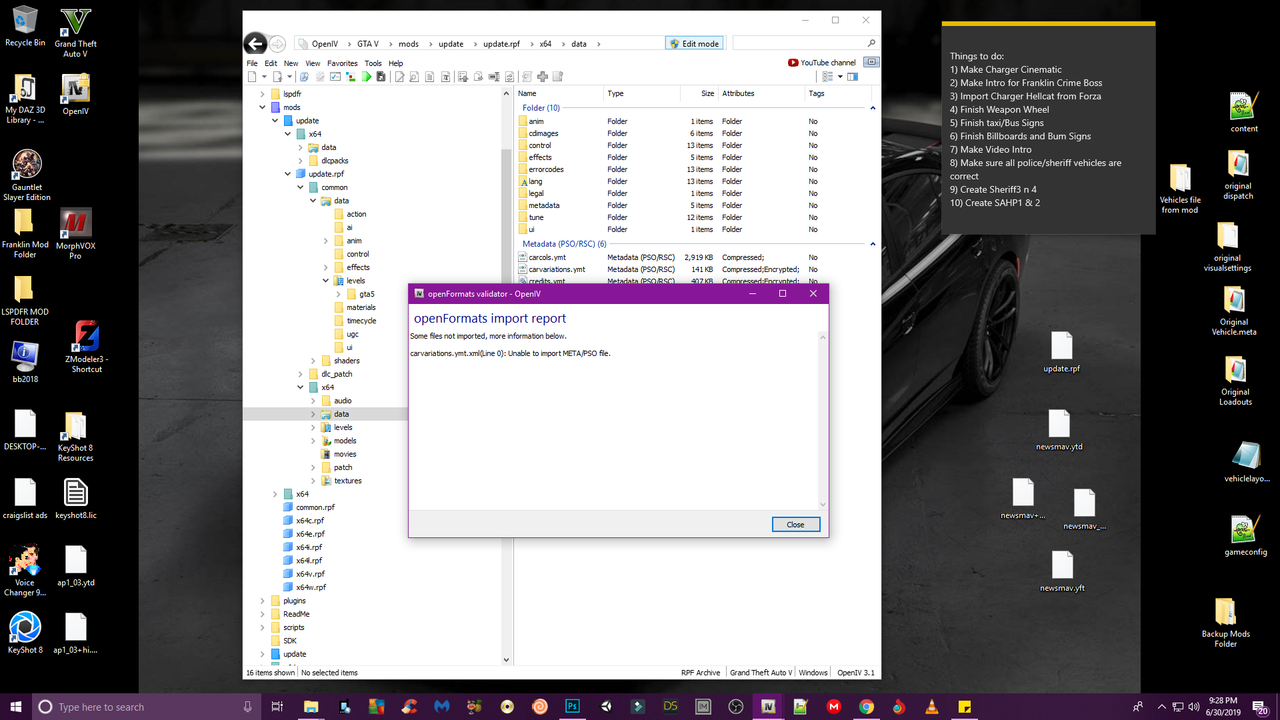Image resolution: width=1280 pixels, height=720 pixels.
Task: Click the import report vertical scrollbar
Action: point(823,421)
